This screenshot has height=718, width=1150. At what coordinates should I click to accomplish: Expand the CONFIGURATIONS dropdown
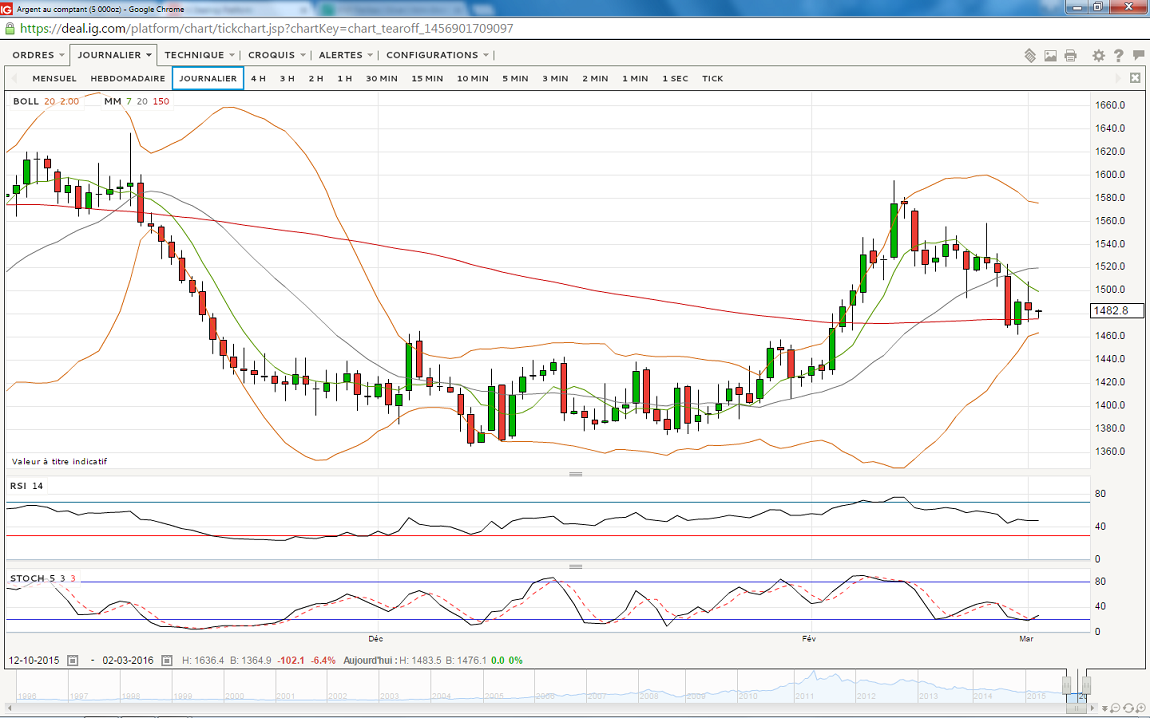[x=437, y=55]
